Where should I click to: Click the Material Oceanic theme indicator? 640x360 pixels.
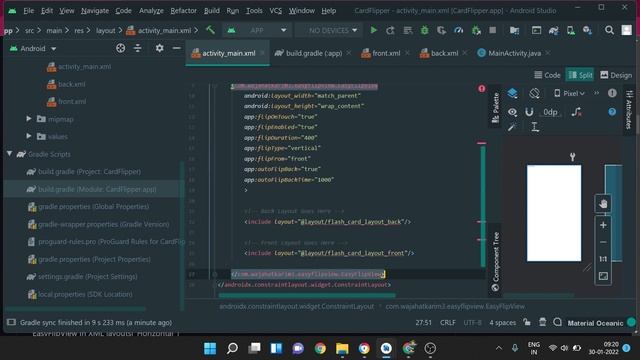pyautogui.click(x=595, y=323)
